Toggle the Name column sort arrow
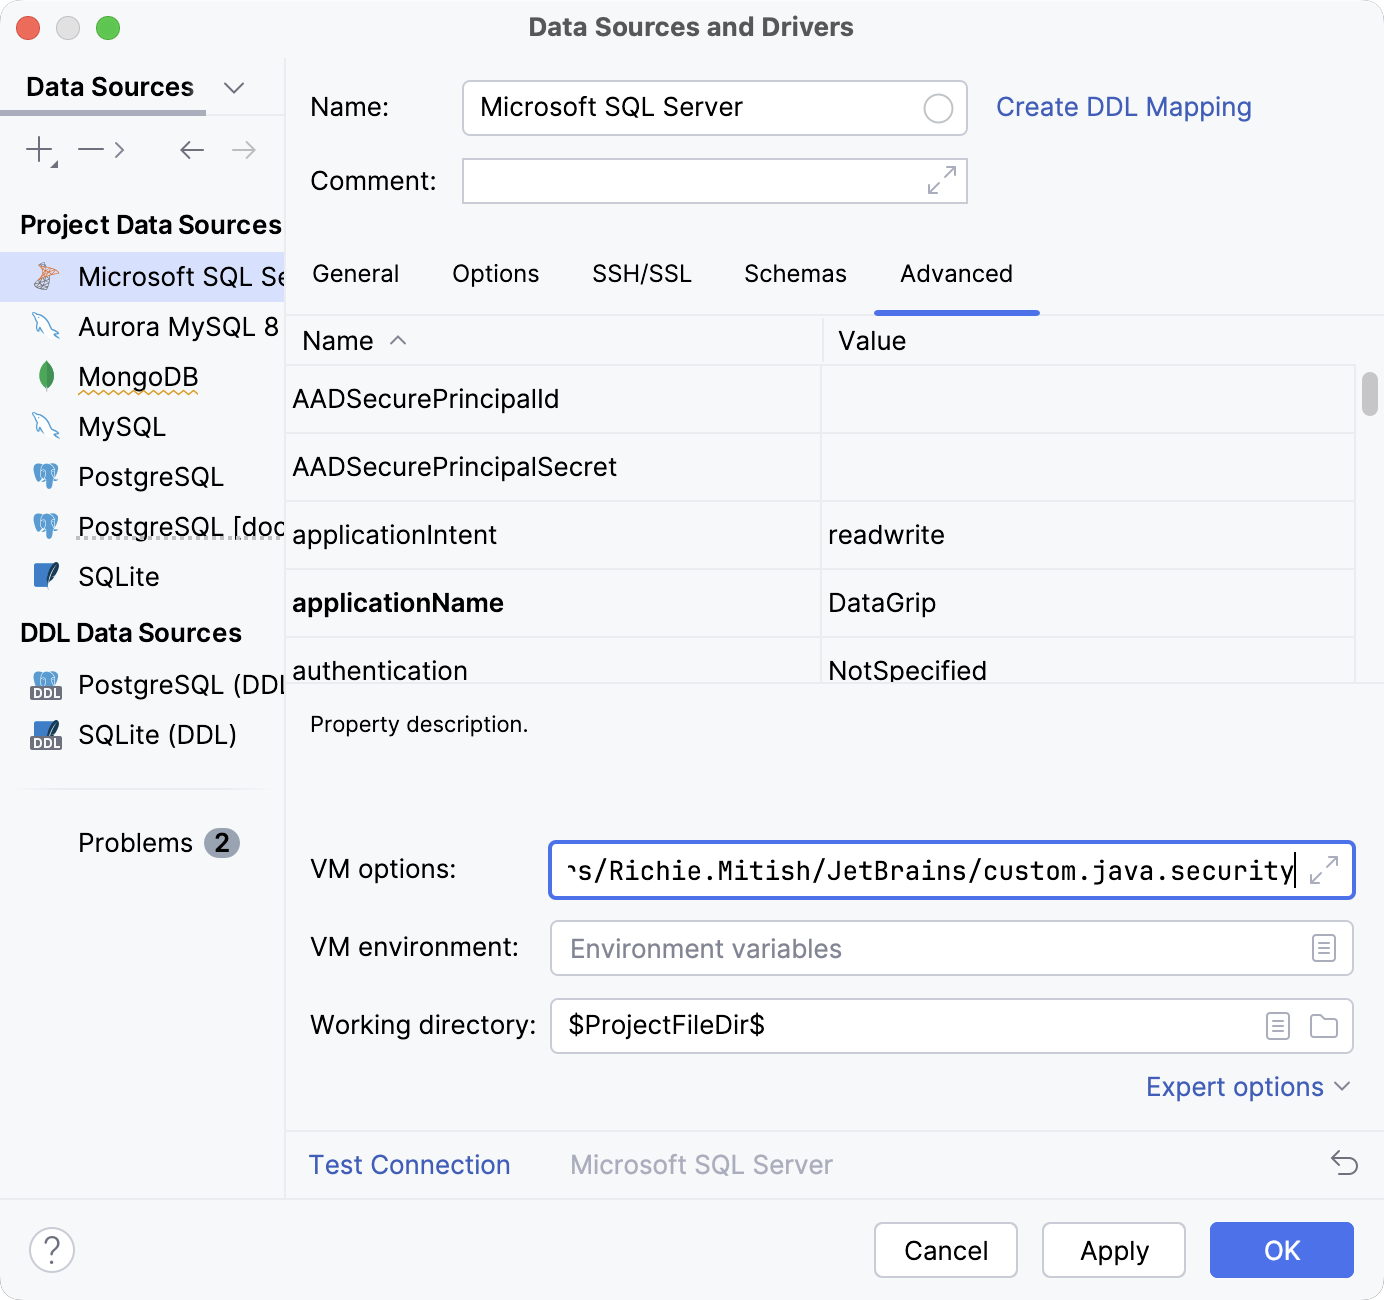1384x1300 pixels. coord(397,341)
